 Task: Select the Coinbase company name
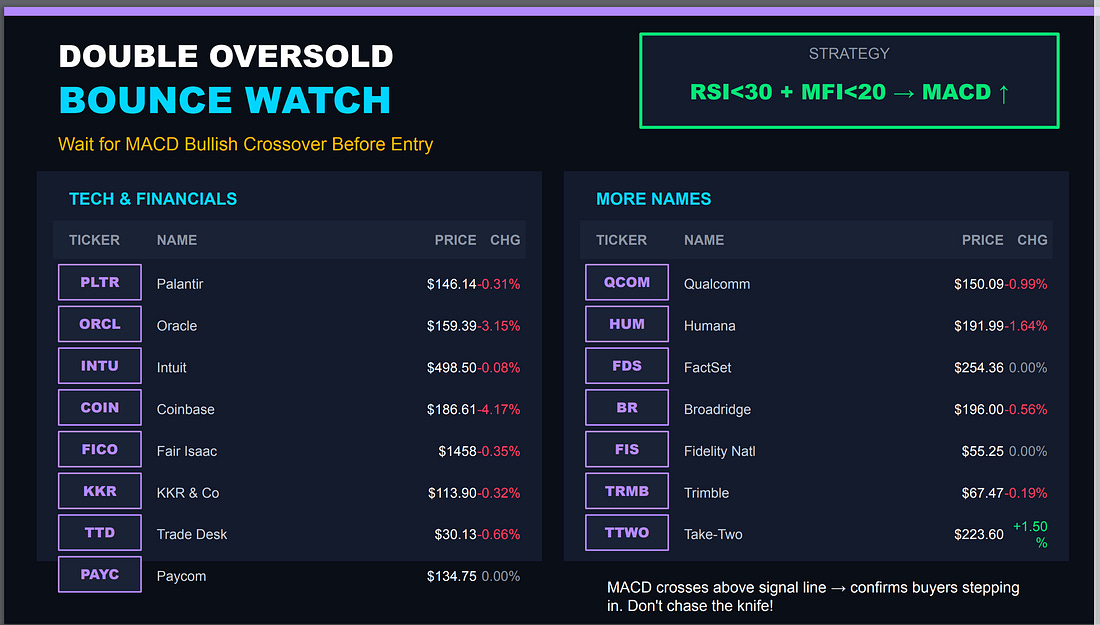(x=185, y=409)
